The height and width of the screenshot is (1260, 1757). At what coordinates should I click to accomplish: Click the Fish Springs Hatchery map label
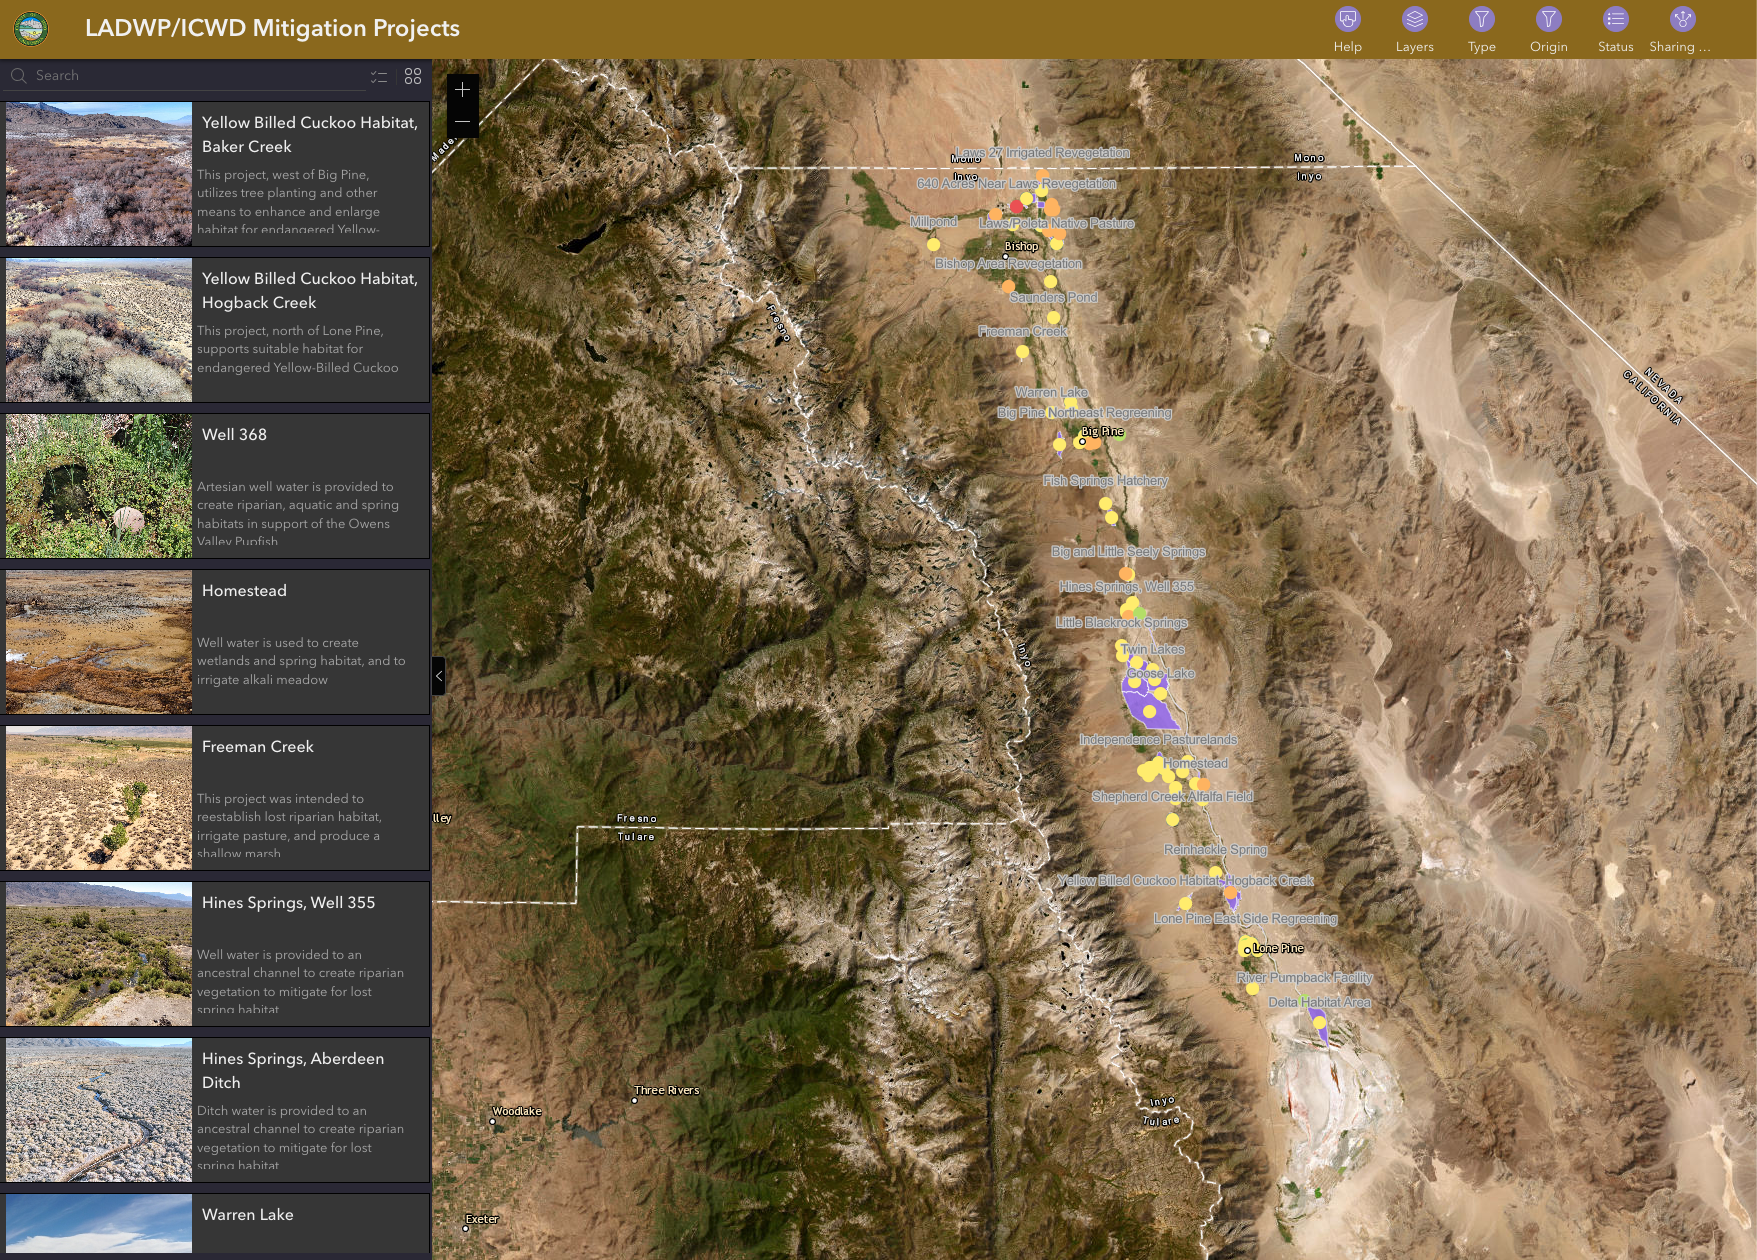[x=1105, y=481]
